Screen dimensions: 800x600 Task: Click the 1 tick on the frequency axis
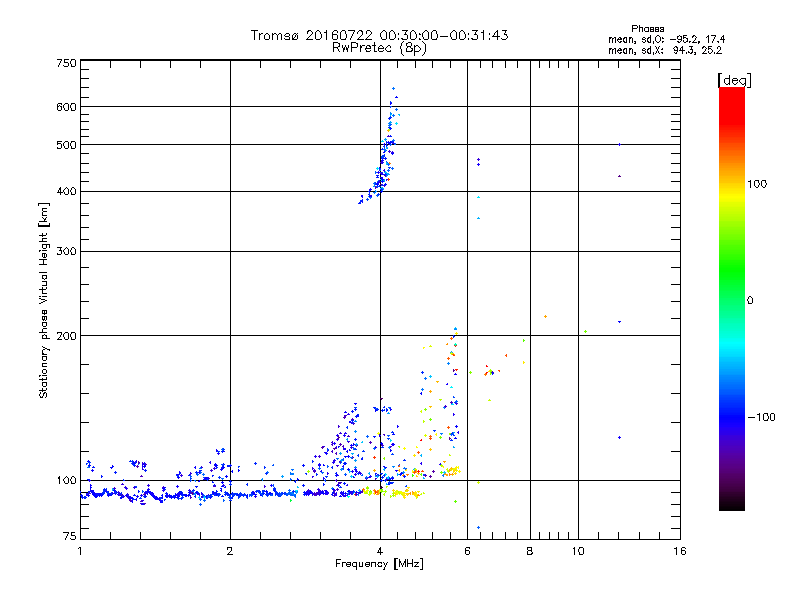click(x=80, y=552)
